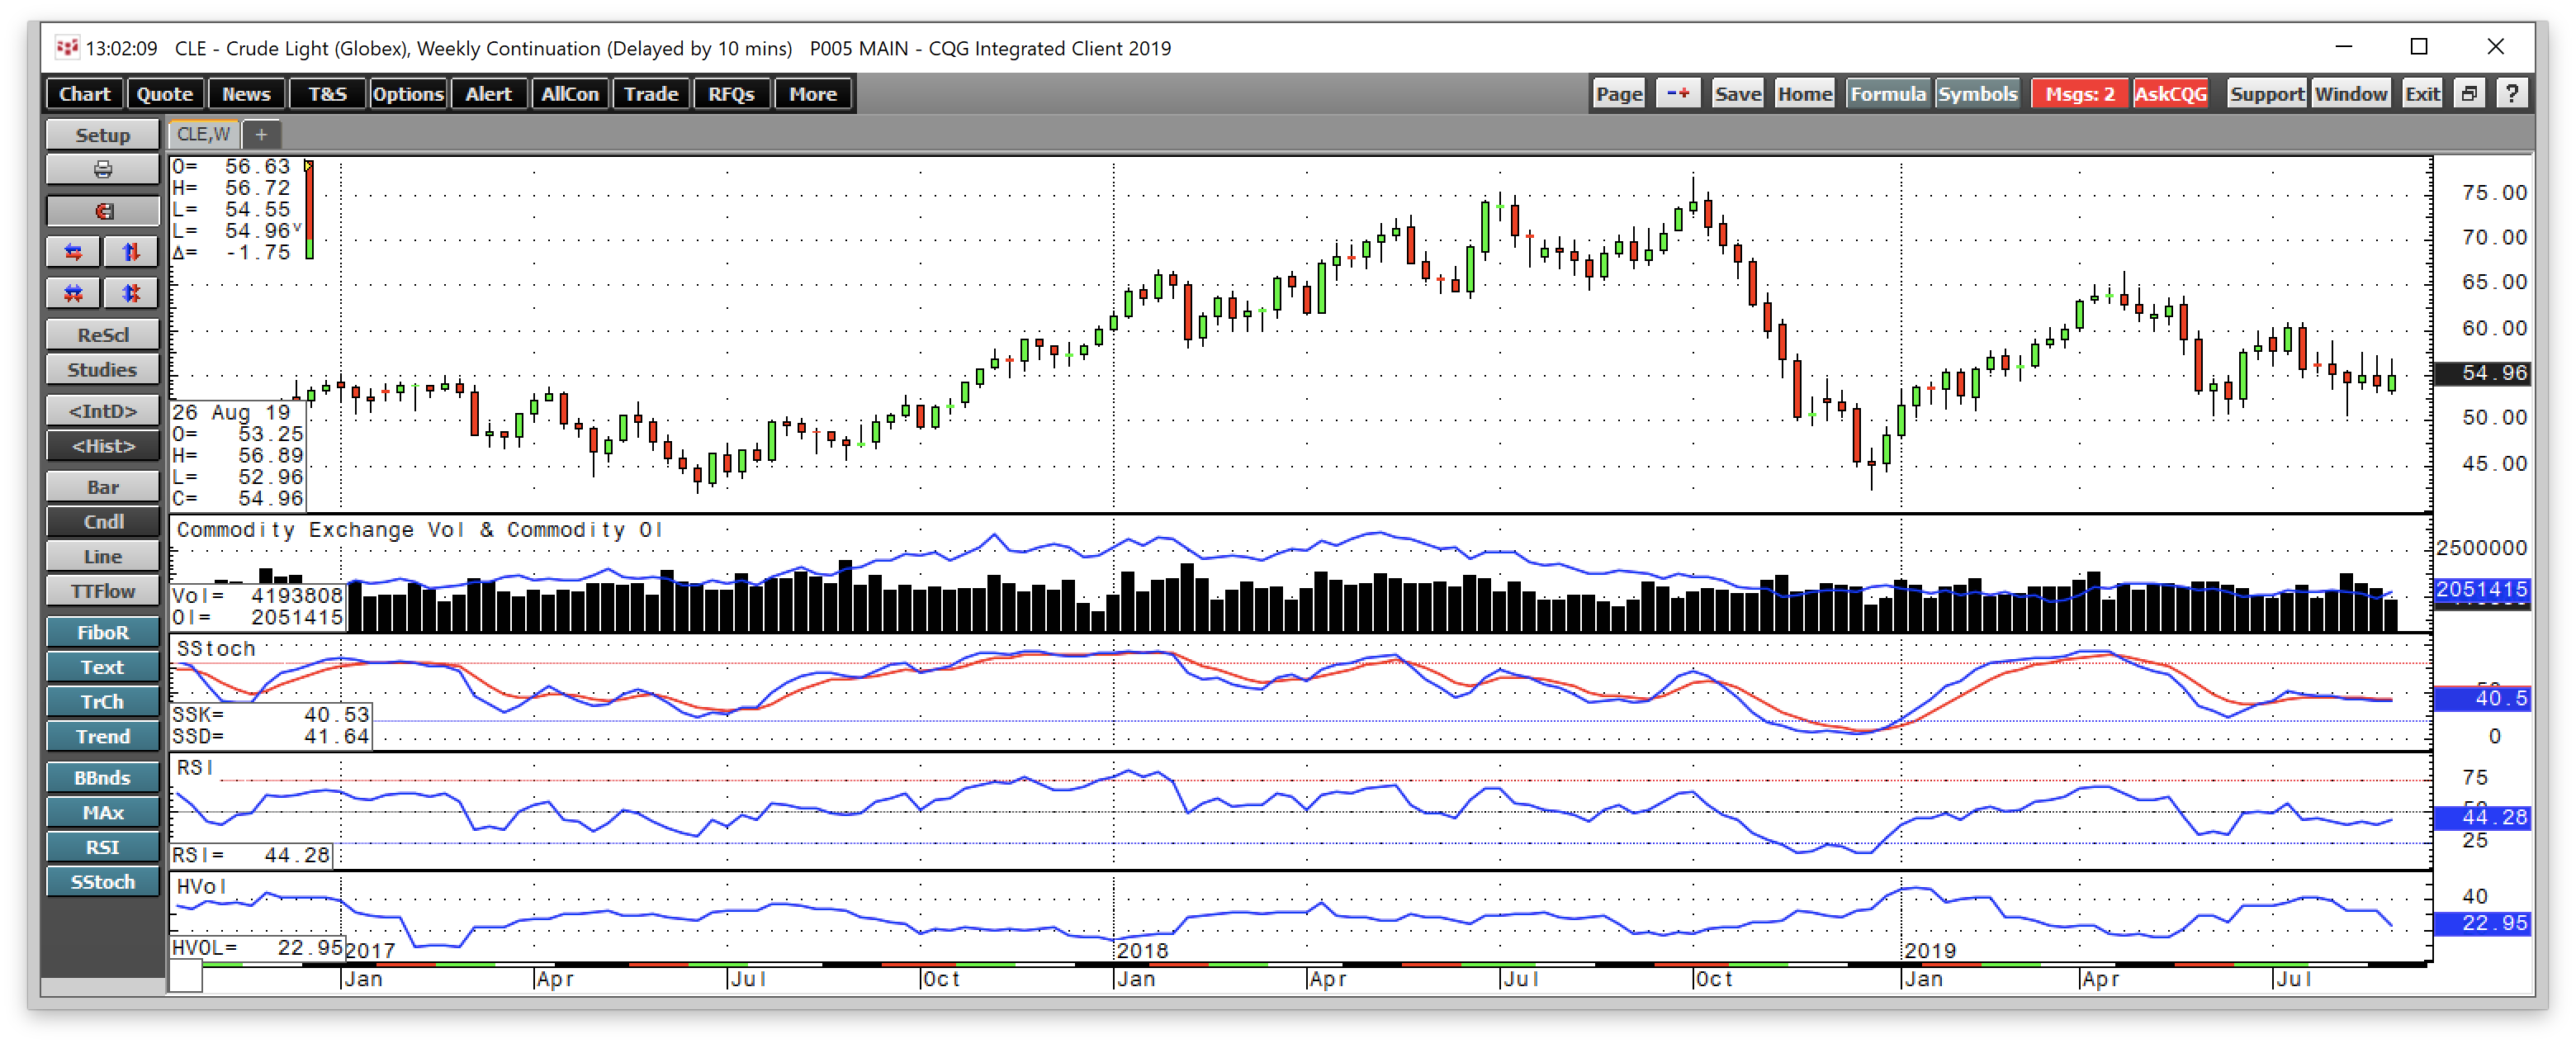Select TTFlow chart type
This screenshot has height=1044, width=2576.
(x=103, y=591)
